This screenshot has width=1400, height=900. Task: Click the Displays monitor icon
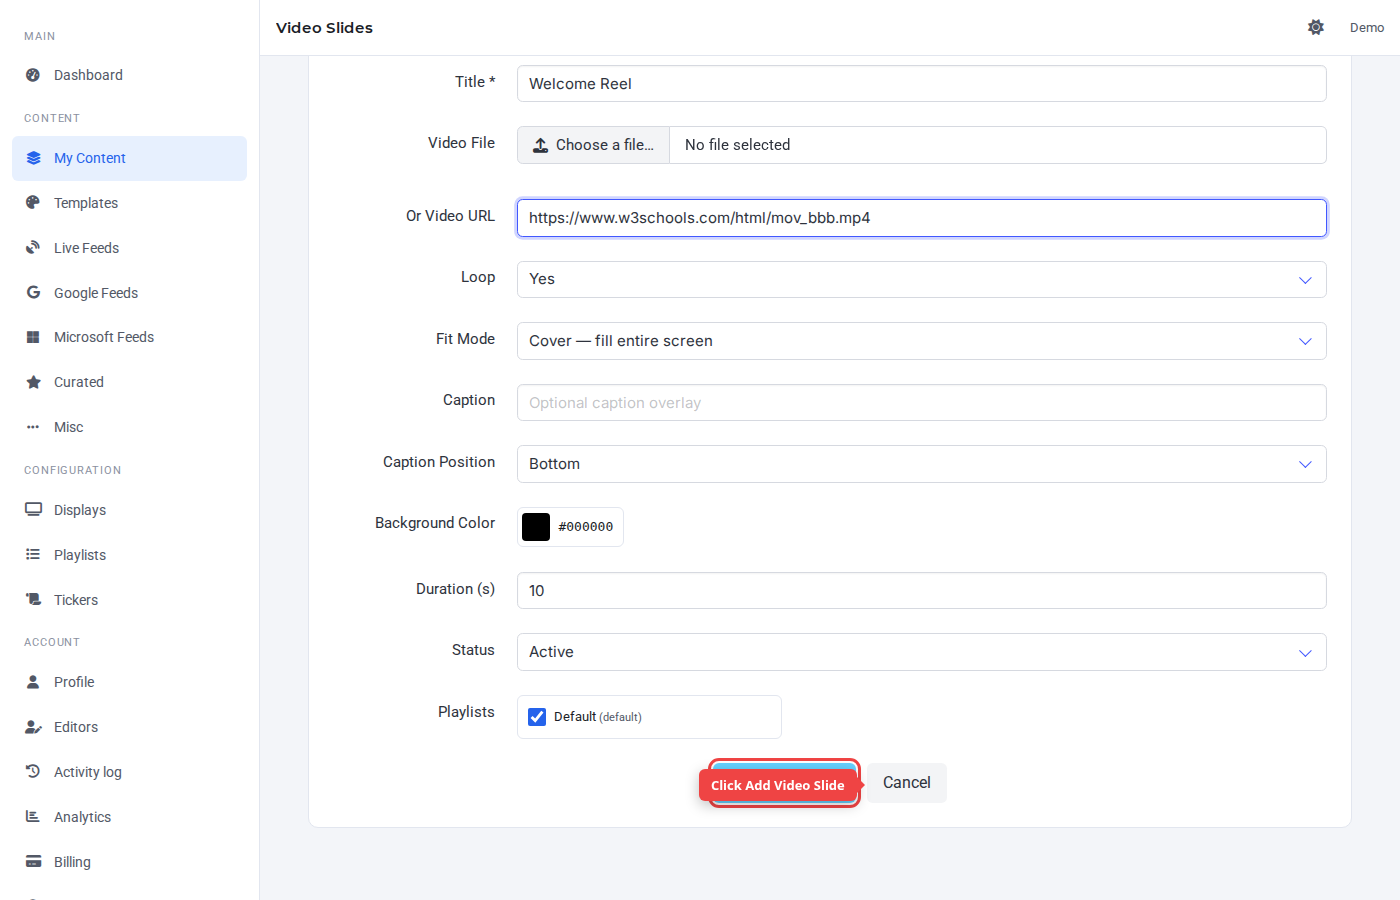tap(33, 509)
